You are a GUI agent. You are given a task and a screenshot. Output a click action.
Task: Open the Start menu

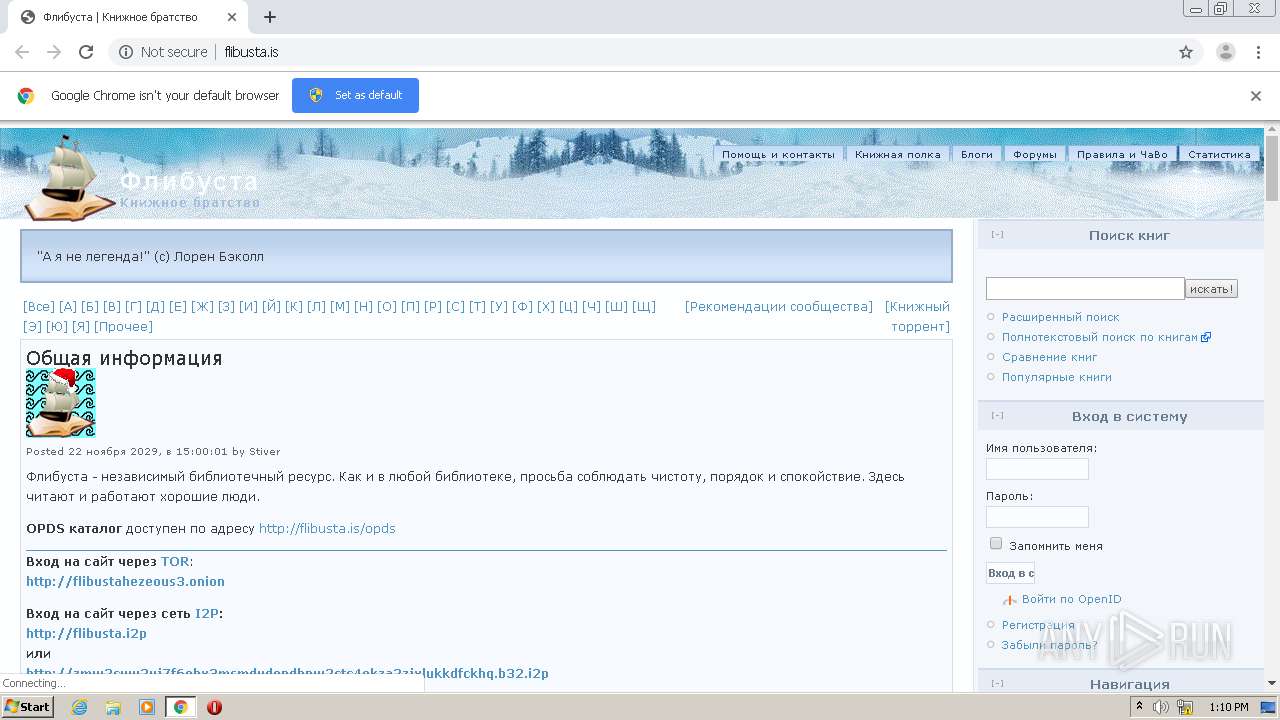coord(28,707)
